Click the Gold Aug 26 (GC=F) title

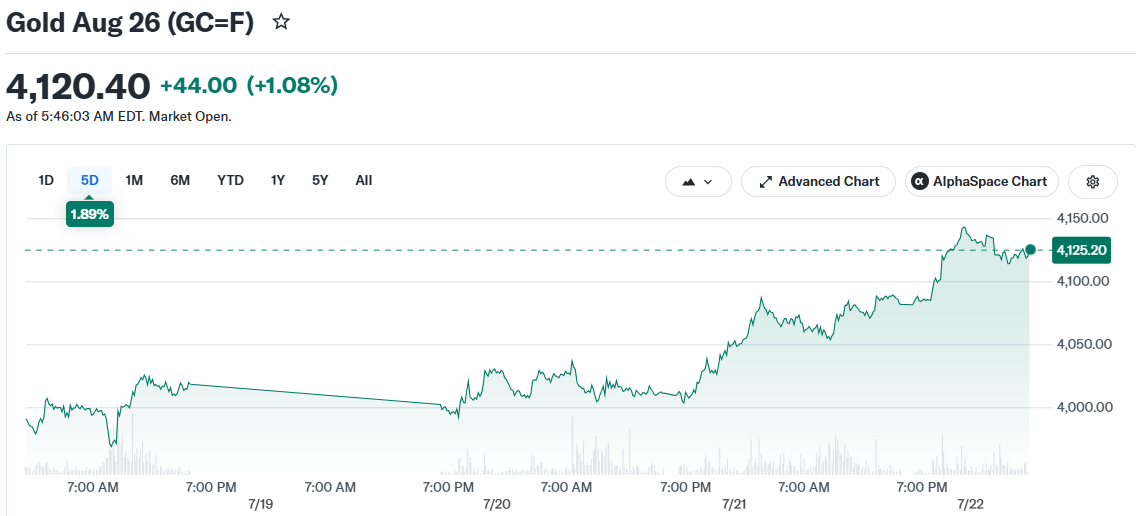tap(130, 23)
